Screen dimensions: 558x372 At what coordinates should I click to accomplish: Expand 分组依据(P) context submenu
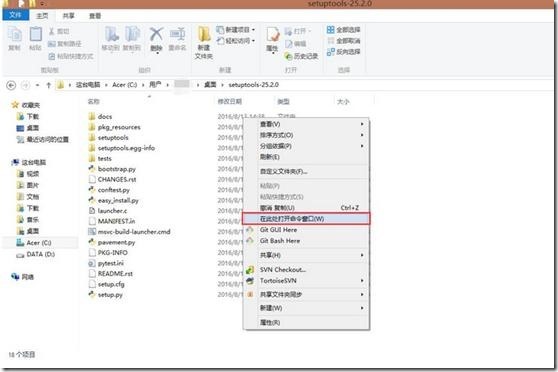pos(306,146)
